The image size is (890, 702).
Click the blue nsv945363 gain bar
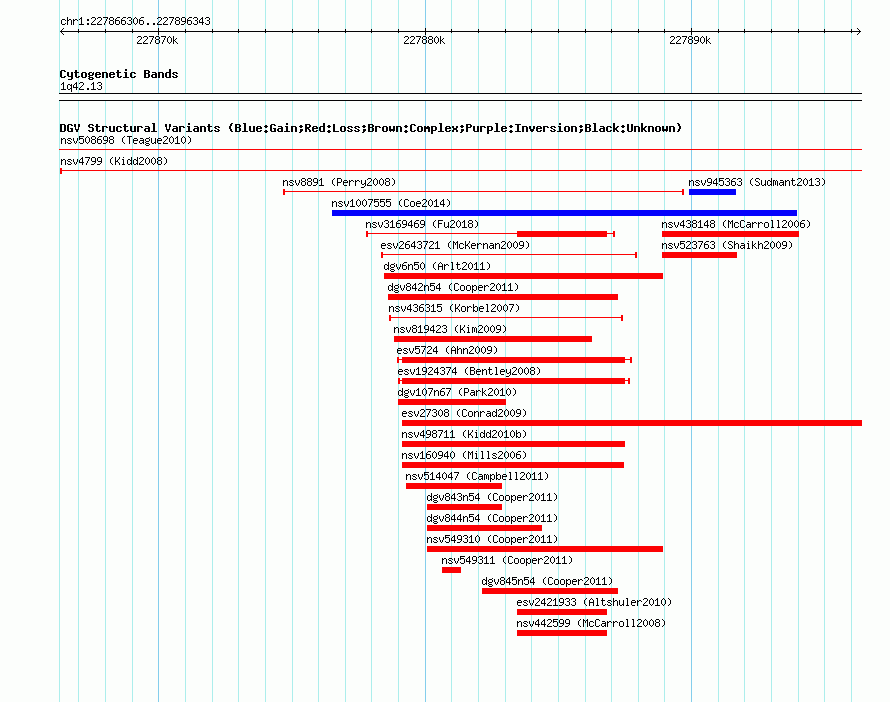pos(712,192)
